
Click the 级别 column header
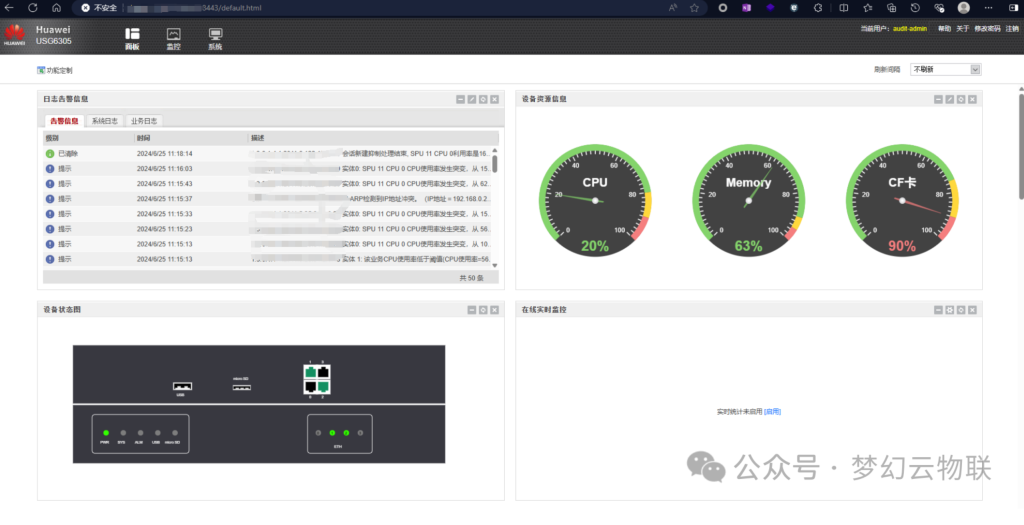coord(88,138)
